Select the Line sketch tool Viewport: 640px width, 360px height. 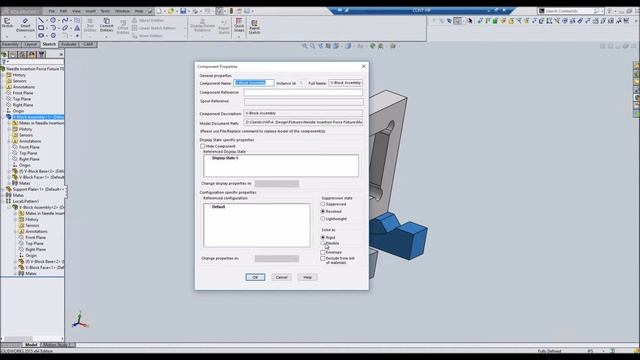pos(41,20)
